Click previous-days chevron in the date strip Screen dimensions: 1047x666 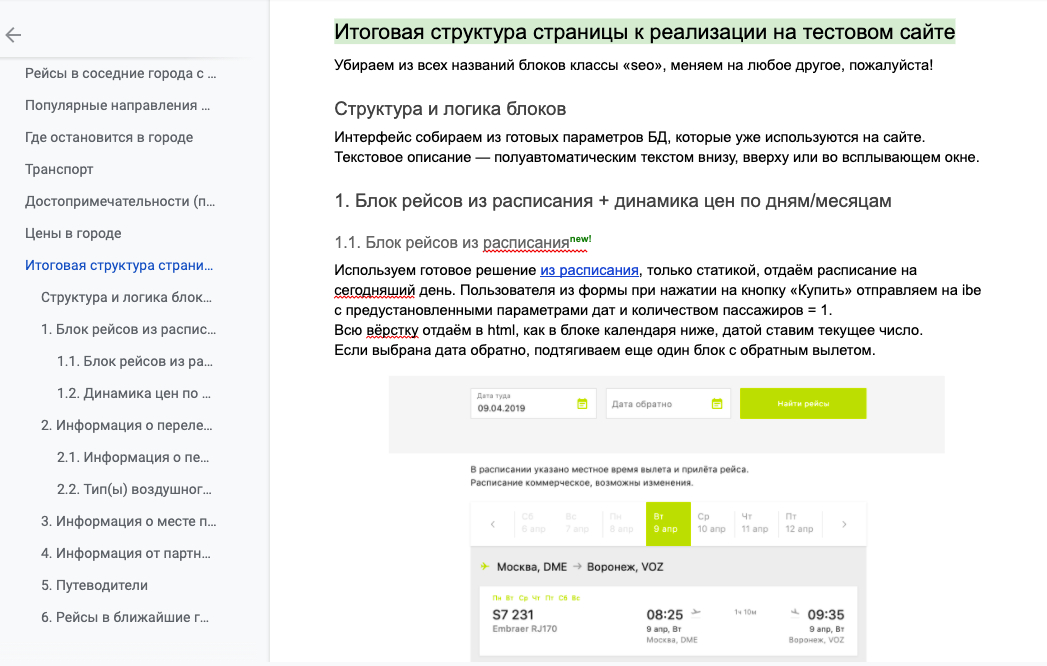tap(493, 524)
